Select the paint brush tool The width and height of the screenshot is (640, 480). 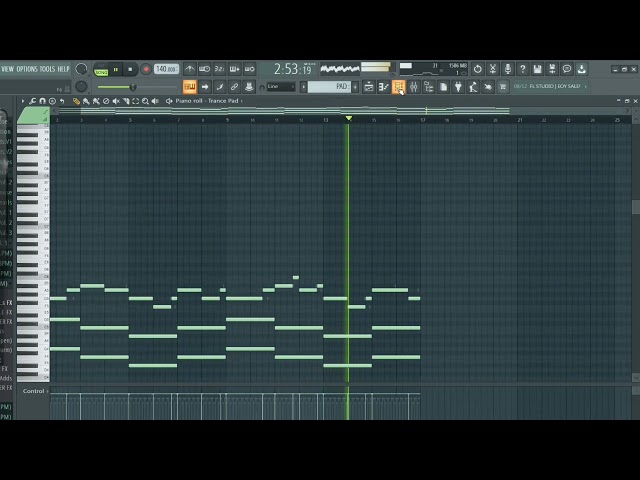[x=86, y=101]
